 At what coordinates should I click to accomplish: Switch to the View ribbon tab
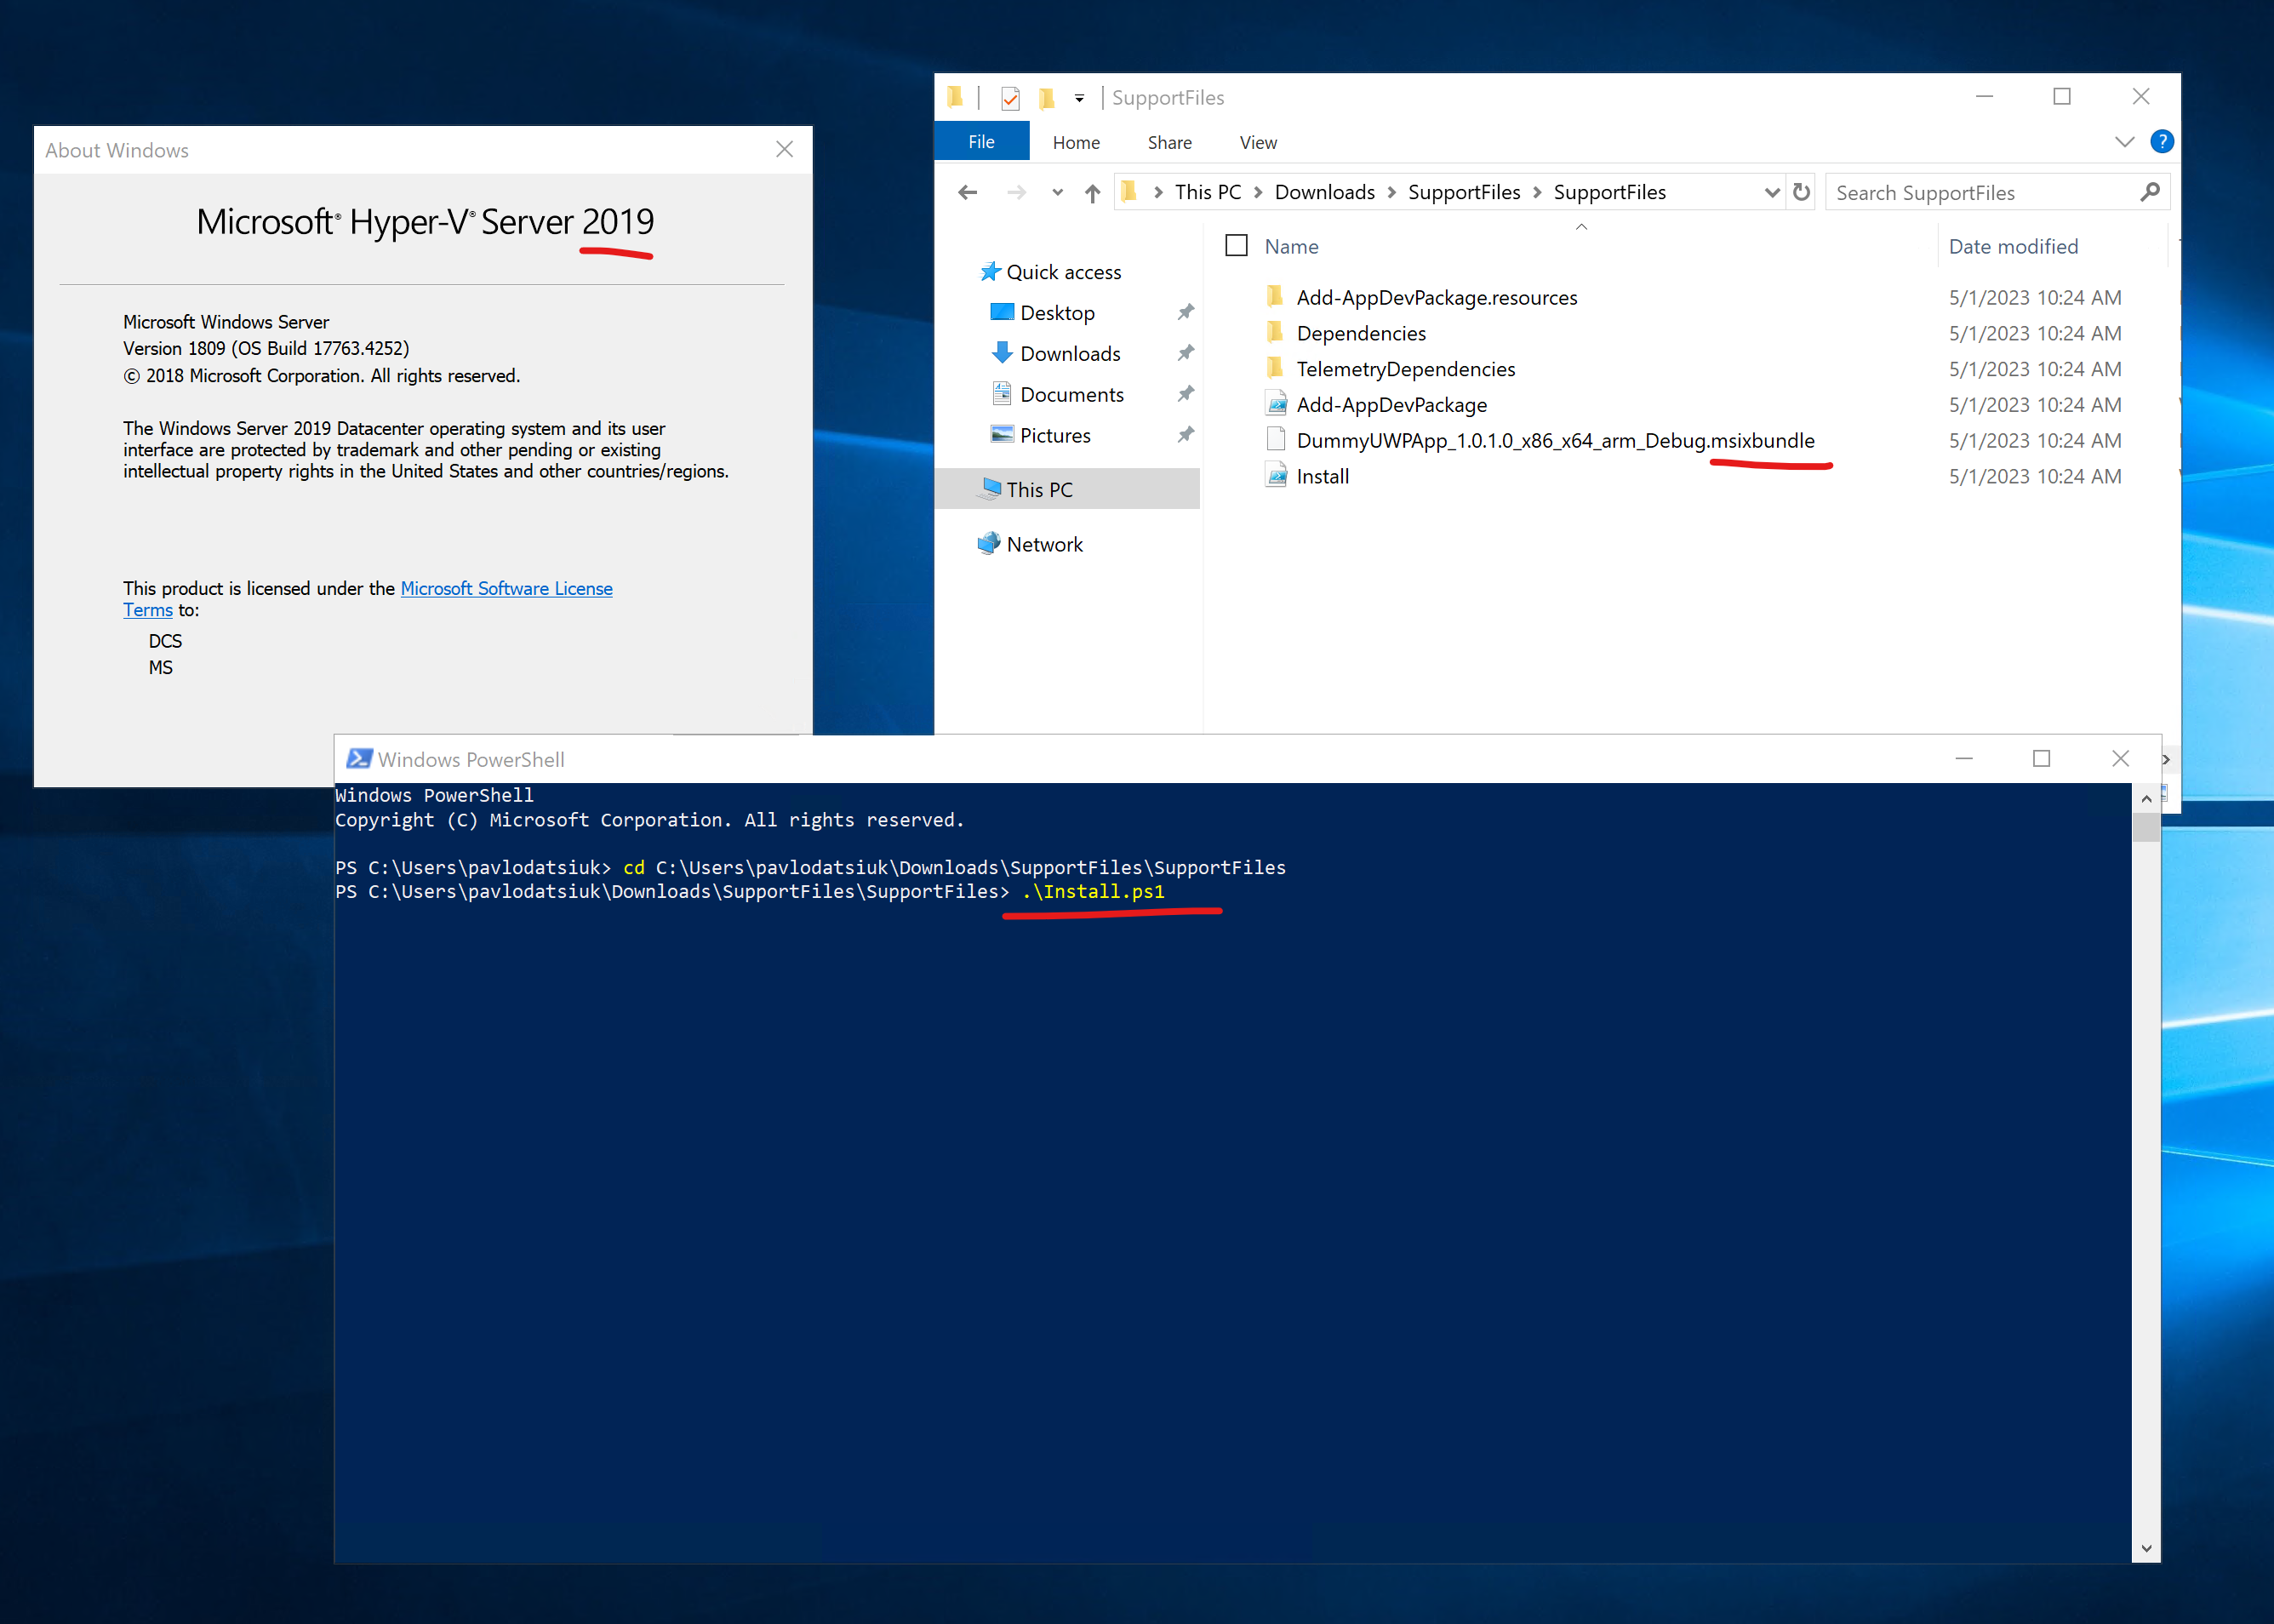click(1257, 142)
